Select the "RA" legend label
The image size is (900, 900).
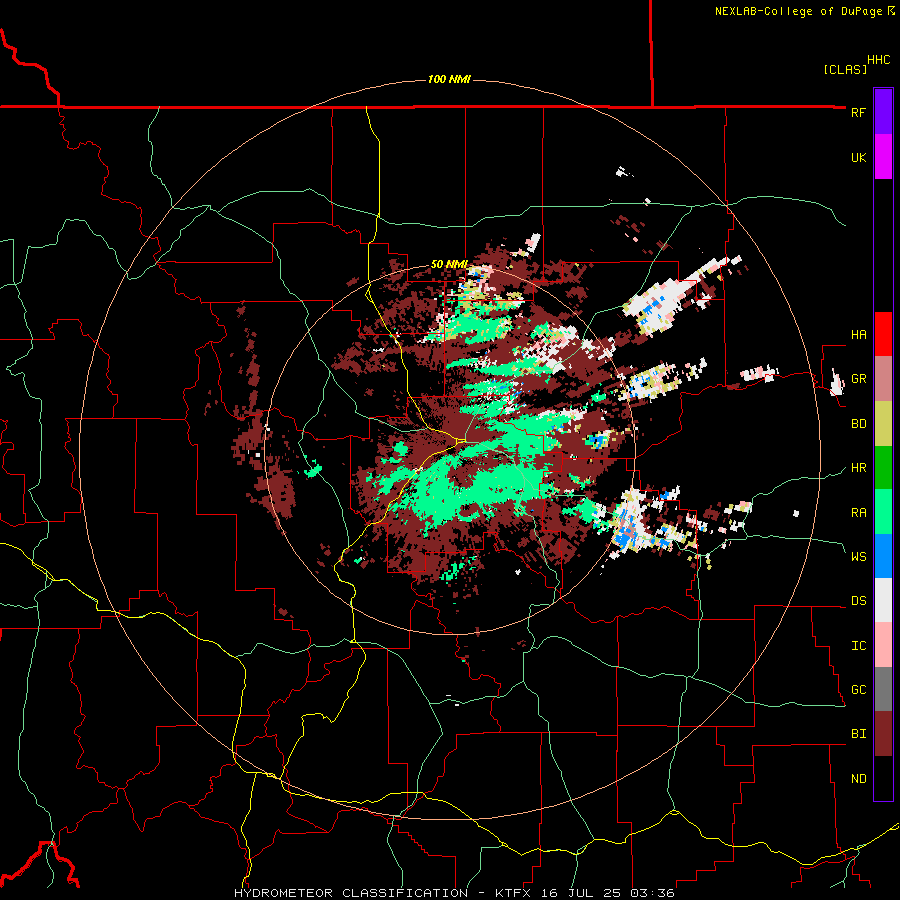858,513
